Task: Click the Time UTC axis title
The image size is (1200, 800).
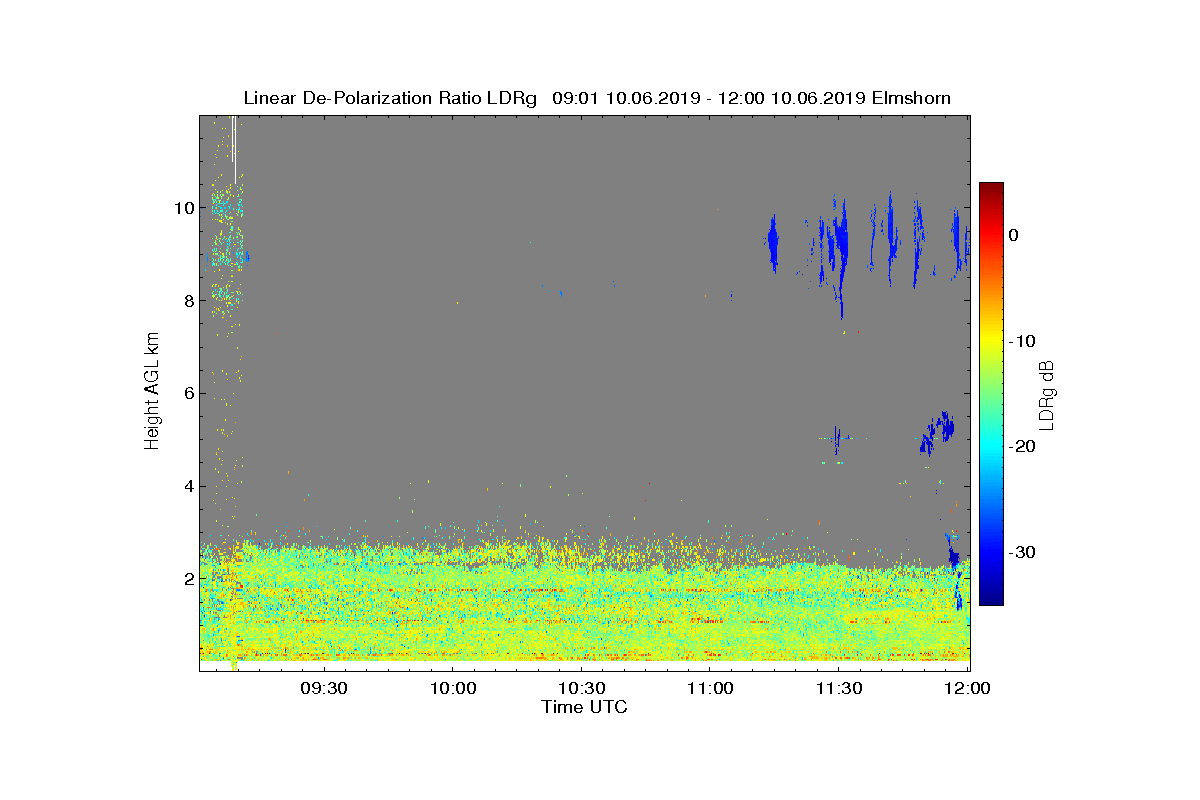Action: 584,707
